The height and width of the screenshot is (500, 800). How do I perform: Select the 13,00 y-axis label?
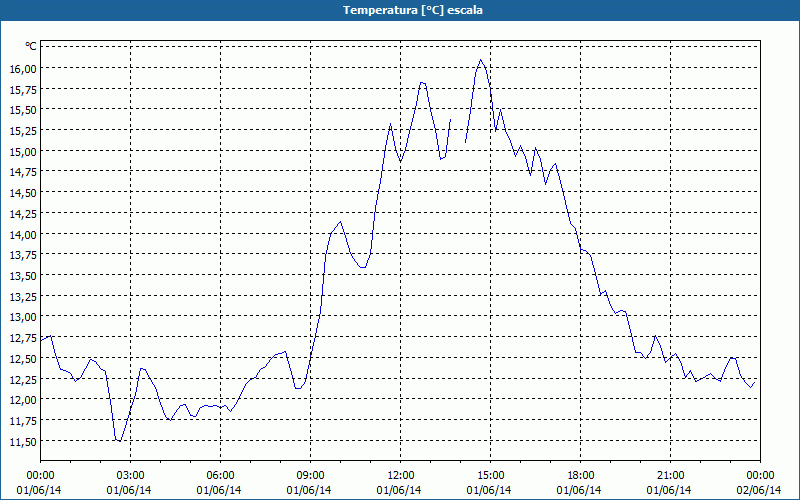[x=23, y=317]
